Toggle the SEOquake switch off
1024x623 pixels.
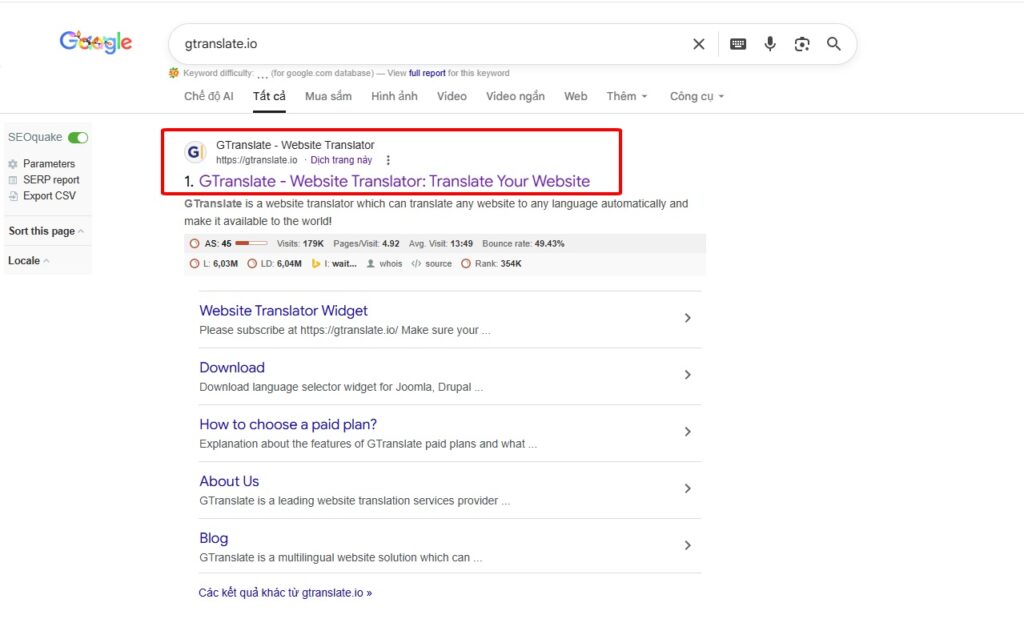click(78, 137)
